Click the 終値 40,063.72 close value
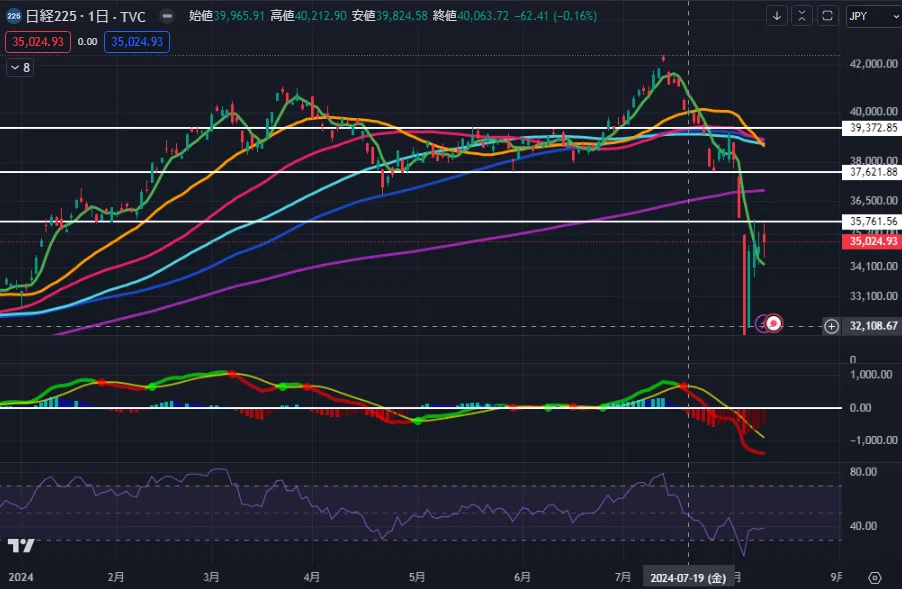This screenshot has width=902, height=589. click(x=471, y=16)
